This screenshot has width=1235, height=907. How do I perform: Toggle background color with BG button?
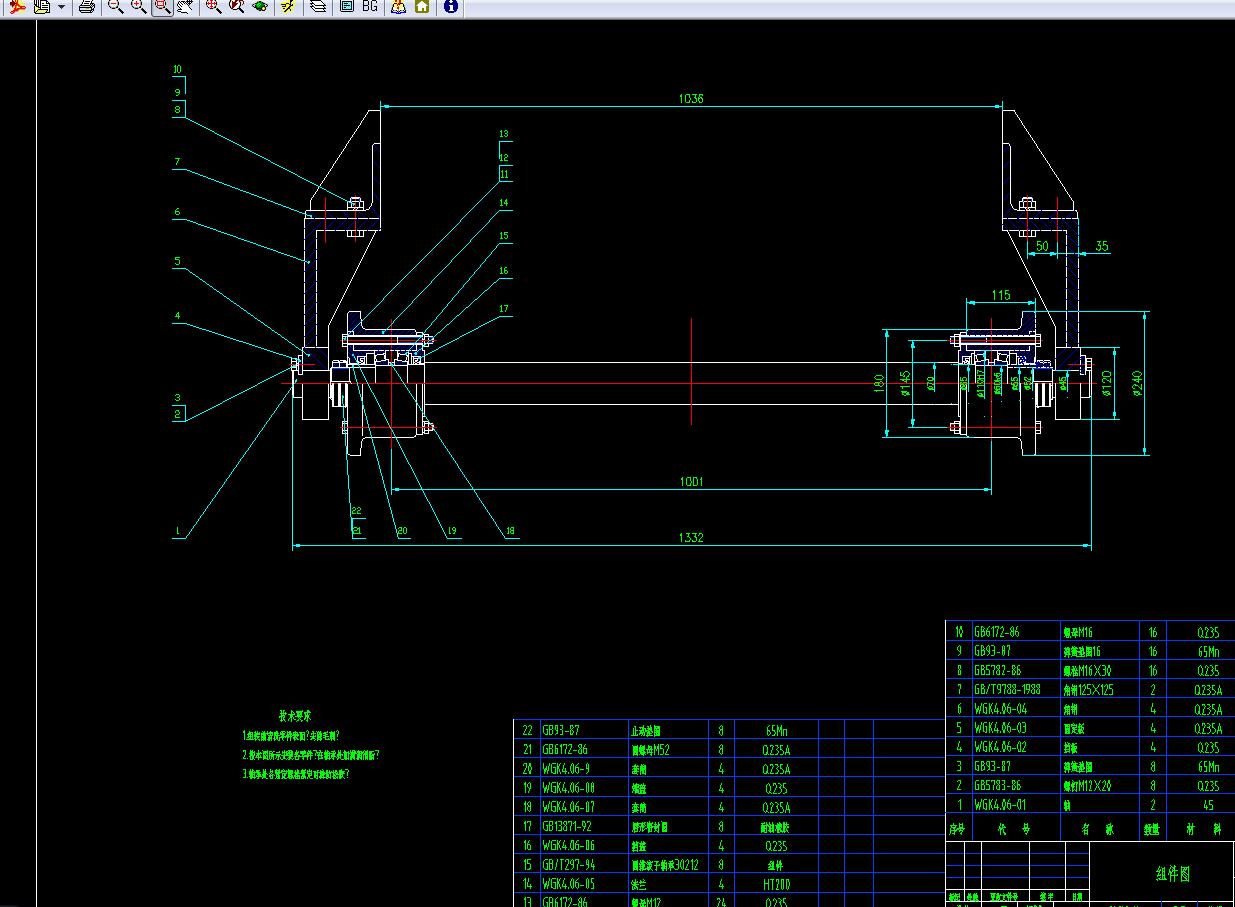370,6
